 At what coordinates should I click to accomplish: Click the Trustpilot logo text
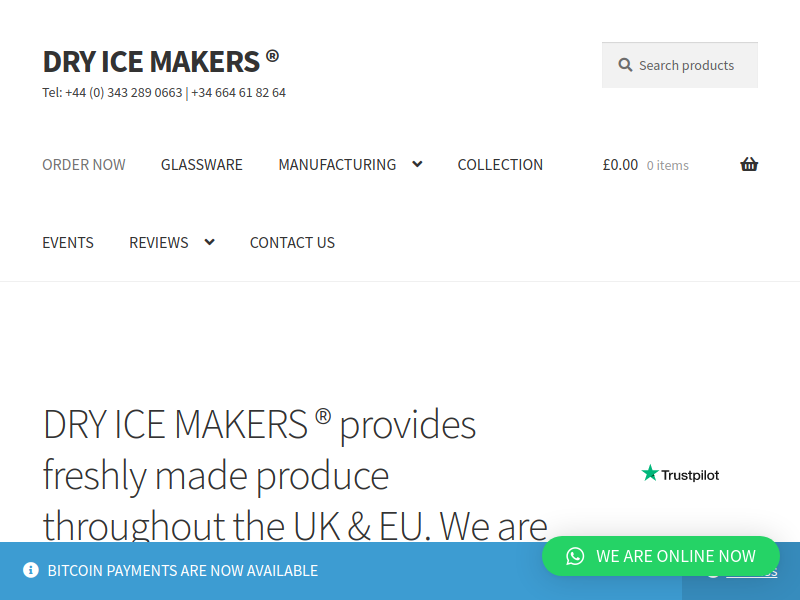pyautogui.click(x=690, y=475)
